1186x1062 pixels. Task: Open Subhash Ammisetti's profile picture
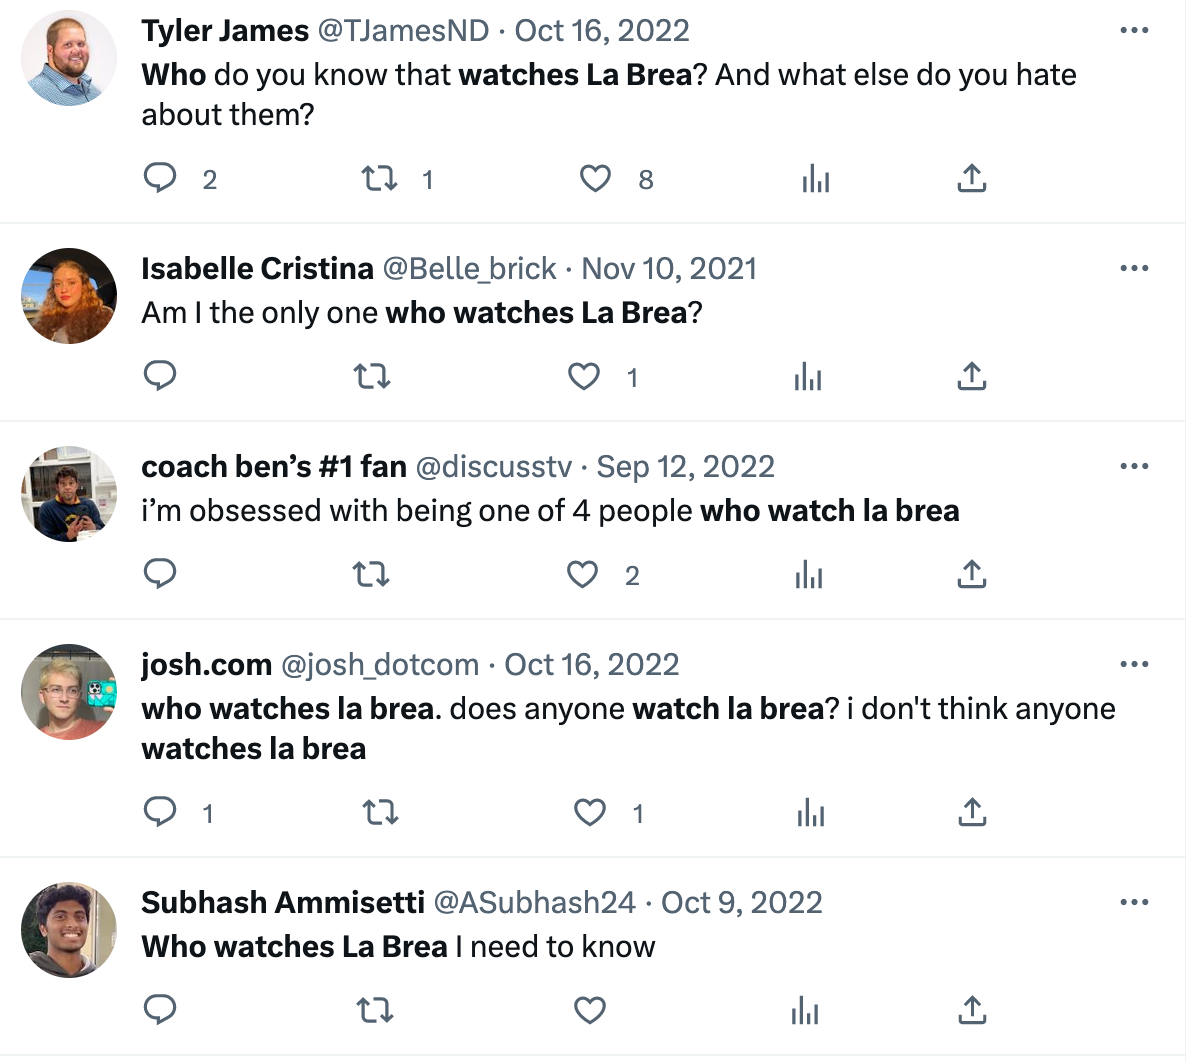pos(69,930)
